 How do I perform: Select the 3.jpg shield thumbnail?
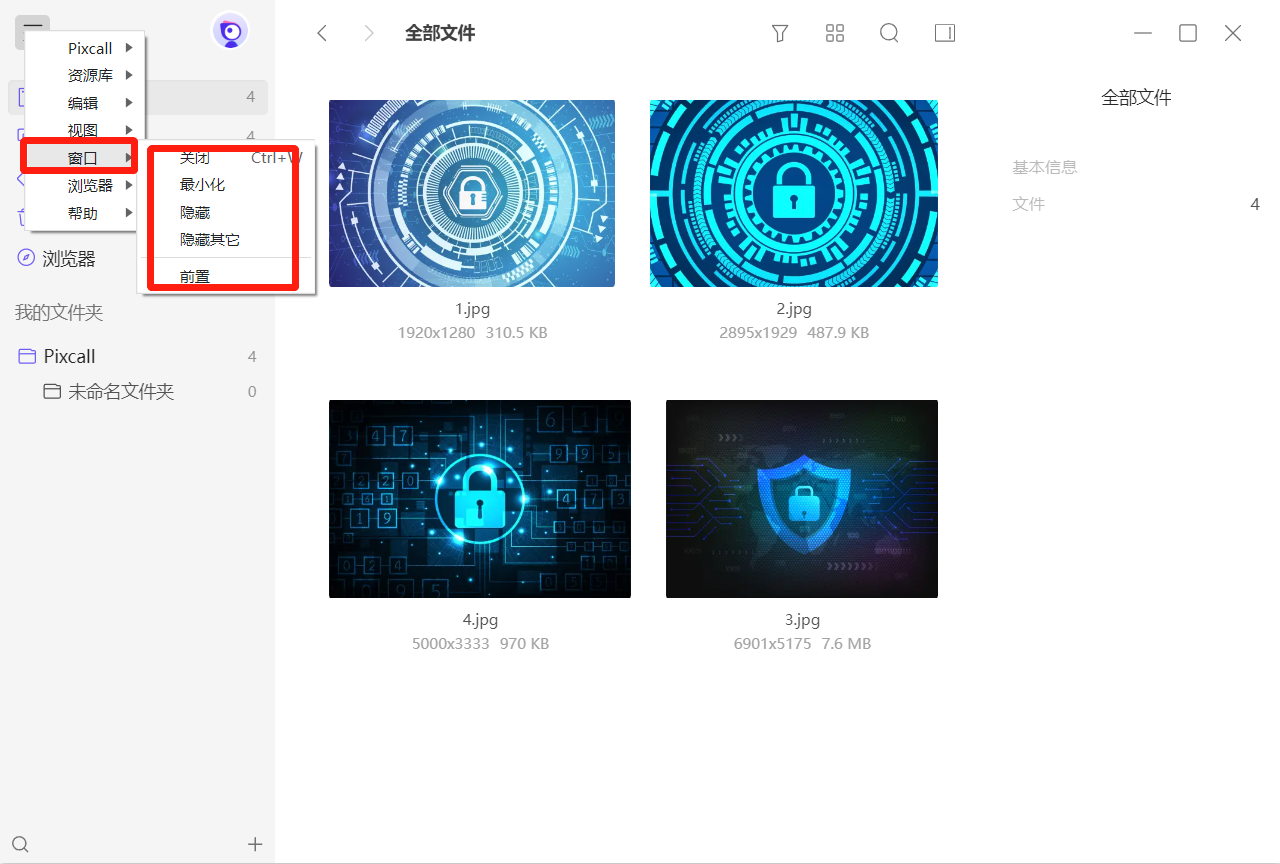802,499
